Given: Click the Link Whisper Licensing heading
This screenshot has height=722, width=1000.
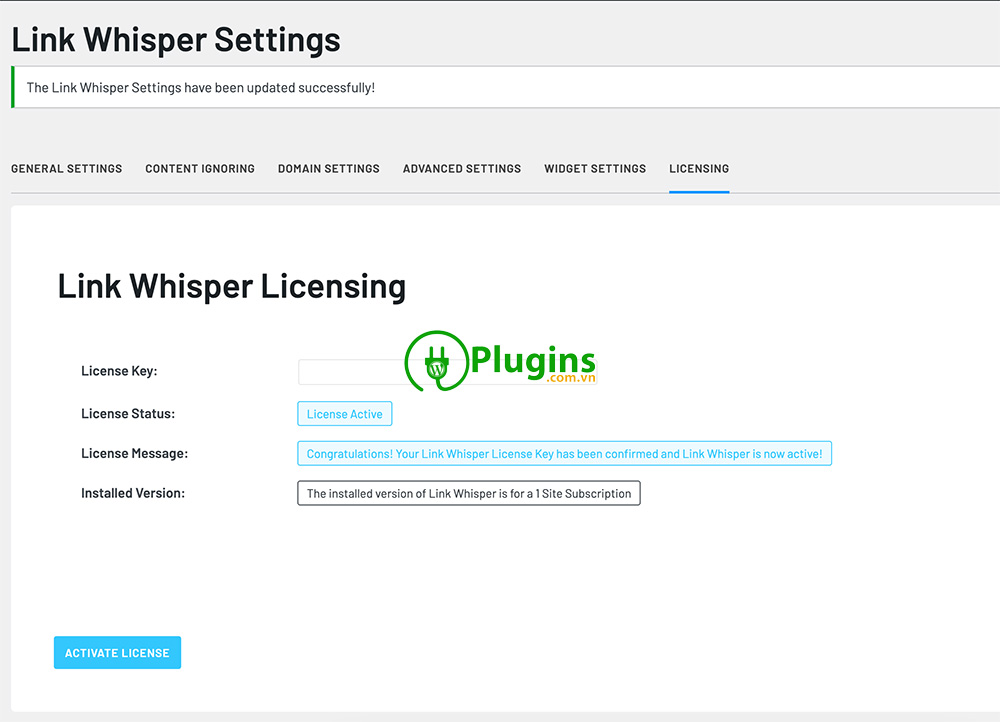Looking at the screenshot, I should click(x=231, y=286).
